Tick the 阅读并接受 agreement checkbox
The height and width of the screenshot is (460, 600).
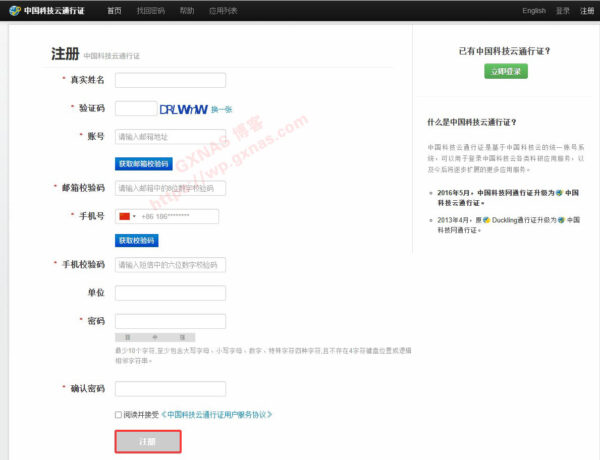[x=119, y=414]
